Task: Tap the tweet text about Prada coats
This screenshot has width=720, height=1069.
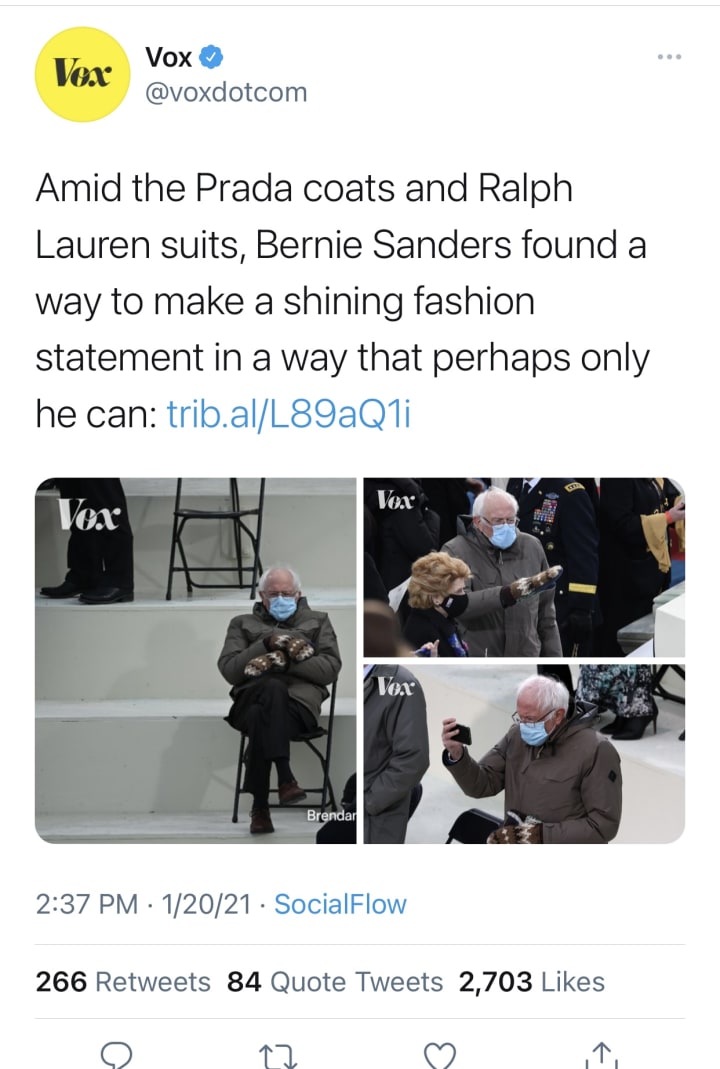Action: click(342, 300)
